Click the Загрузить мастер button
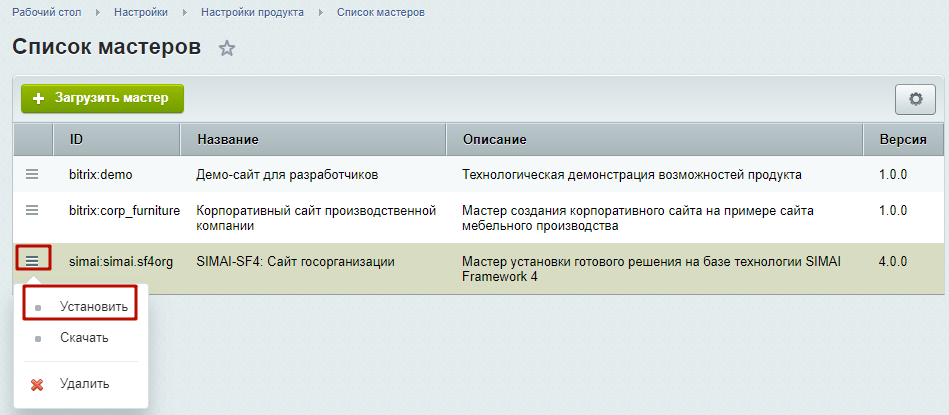 (103, 98)
